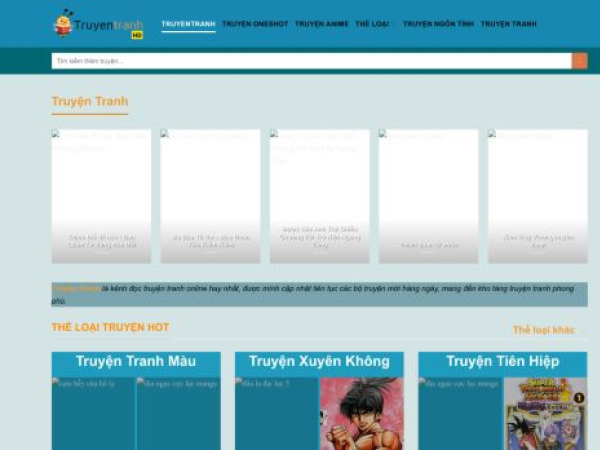This screenshot has width=600, height=450.
Task: Click the TruyenTranh HD logo
Action: (98, 24)
